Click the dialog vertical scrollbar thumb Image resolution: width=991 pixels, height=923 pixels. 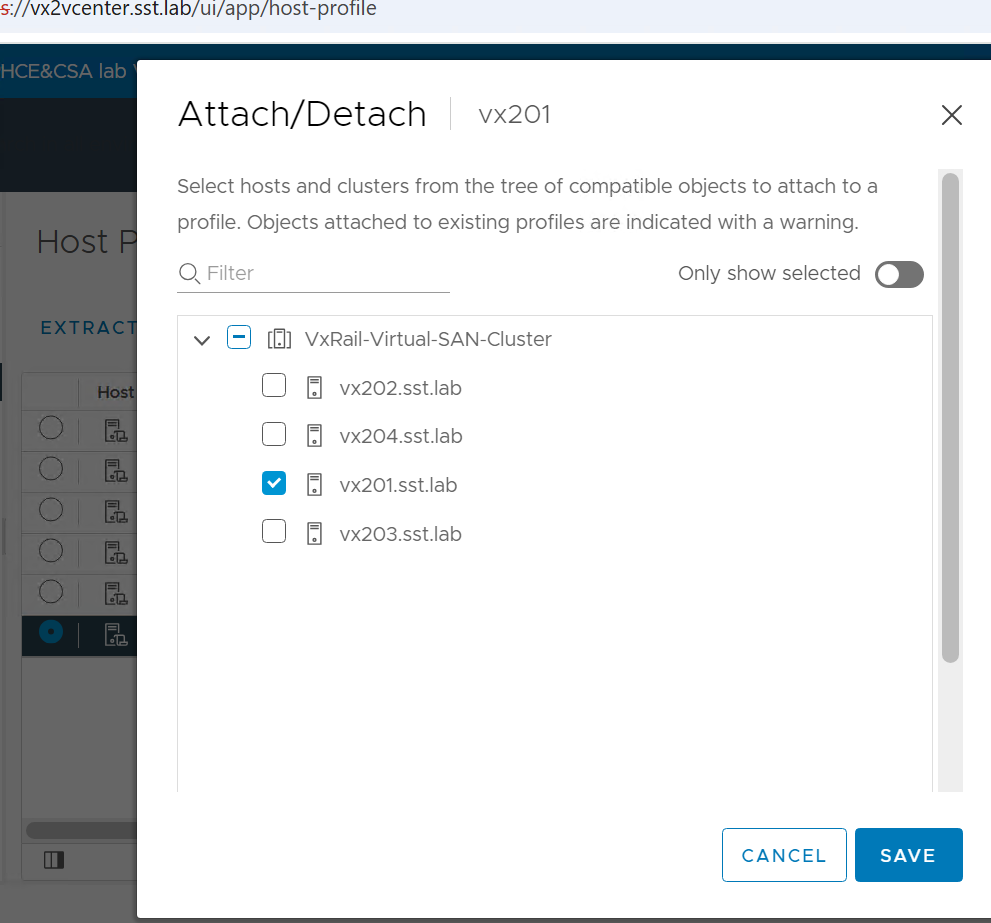point(950,418)
